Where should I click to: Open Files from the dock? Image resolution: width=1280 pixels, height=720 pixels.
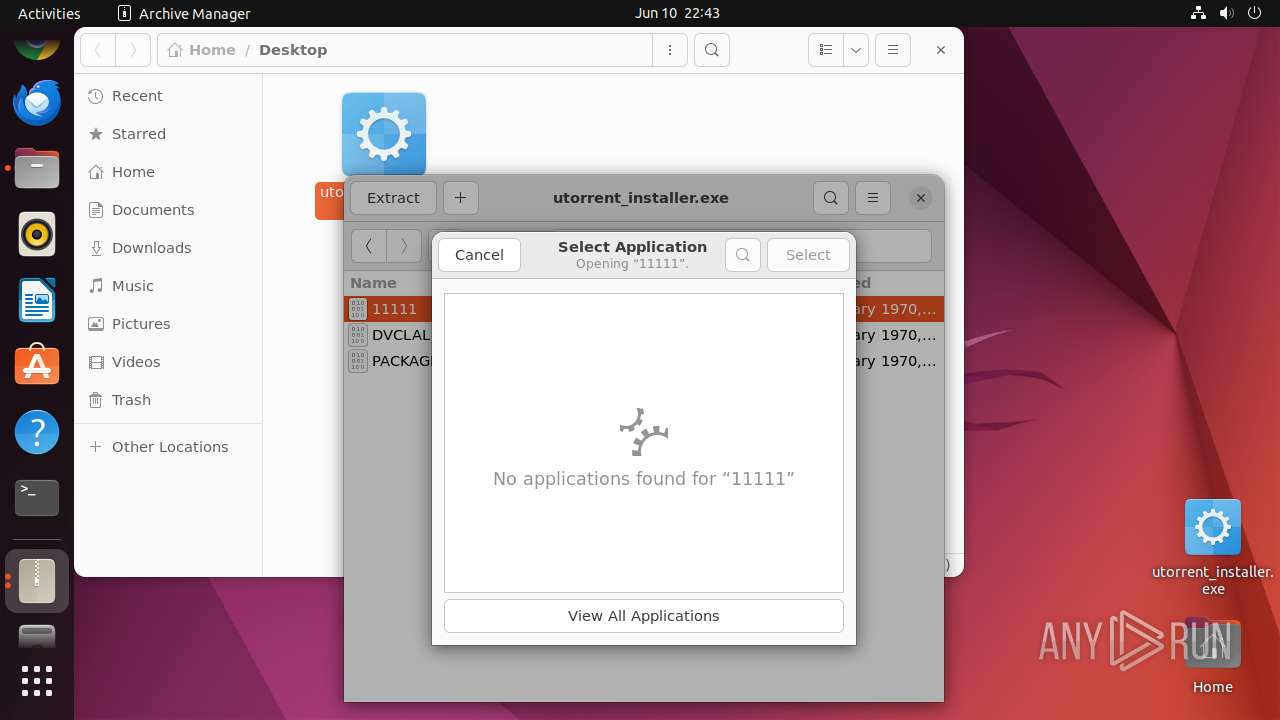click(37, 168)
